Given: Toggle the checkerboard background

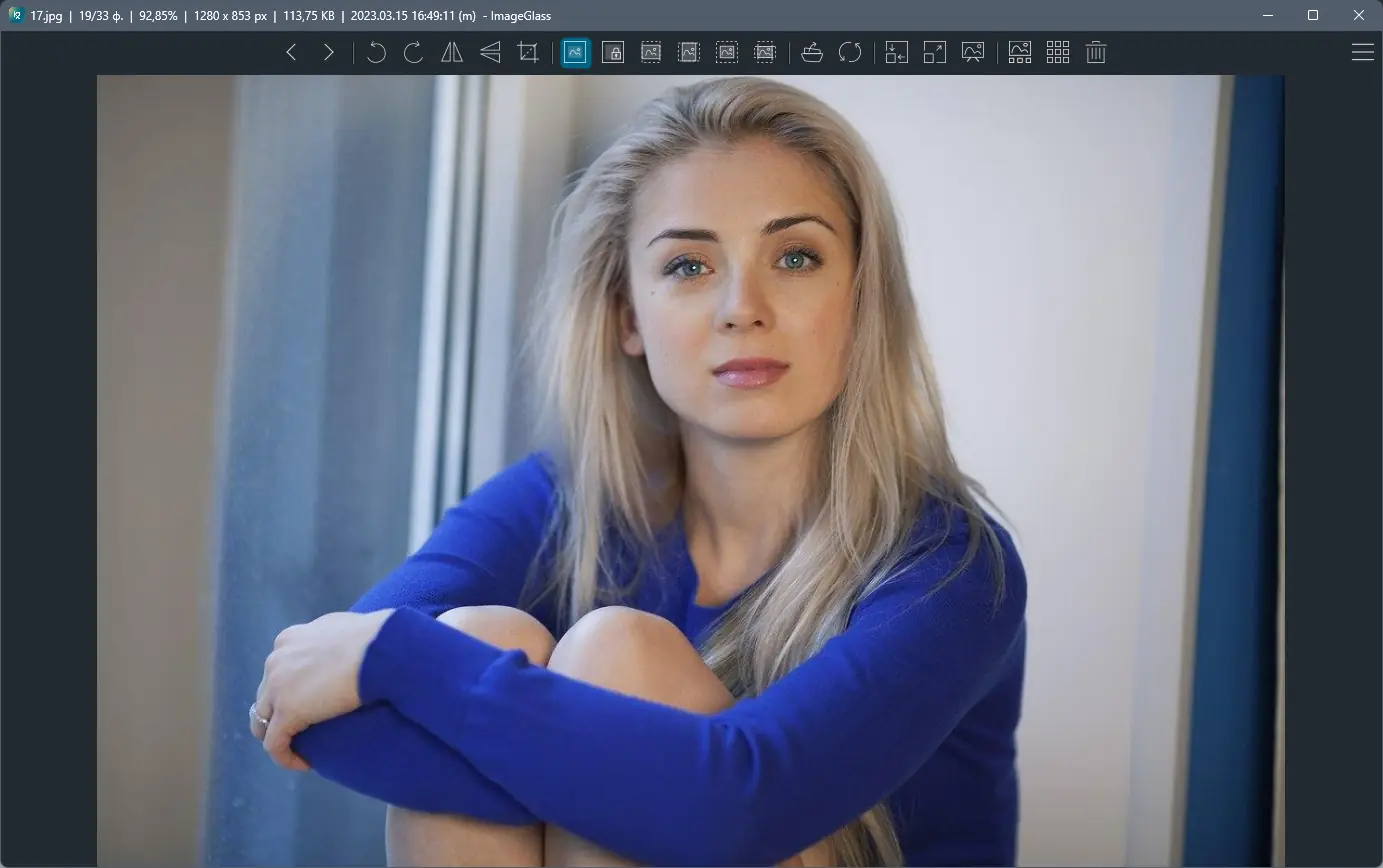Looking at the screenshot, I should pos(1058,53).
